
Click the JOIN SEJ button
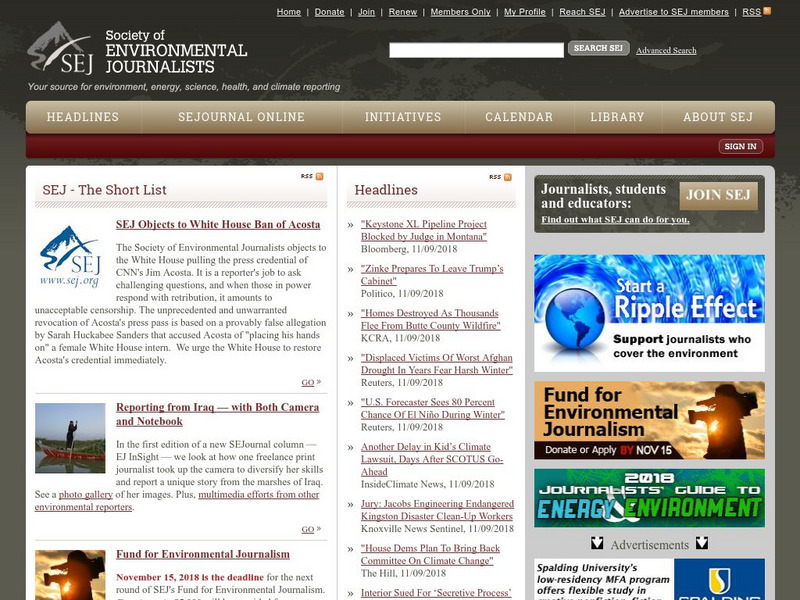tap(718, 195)
